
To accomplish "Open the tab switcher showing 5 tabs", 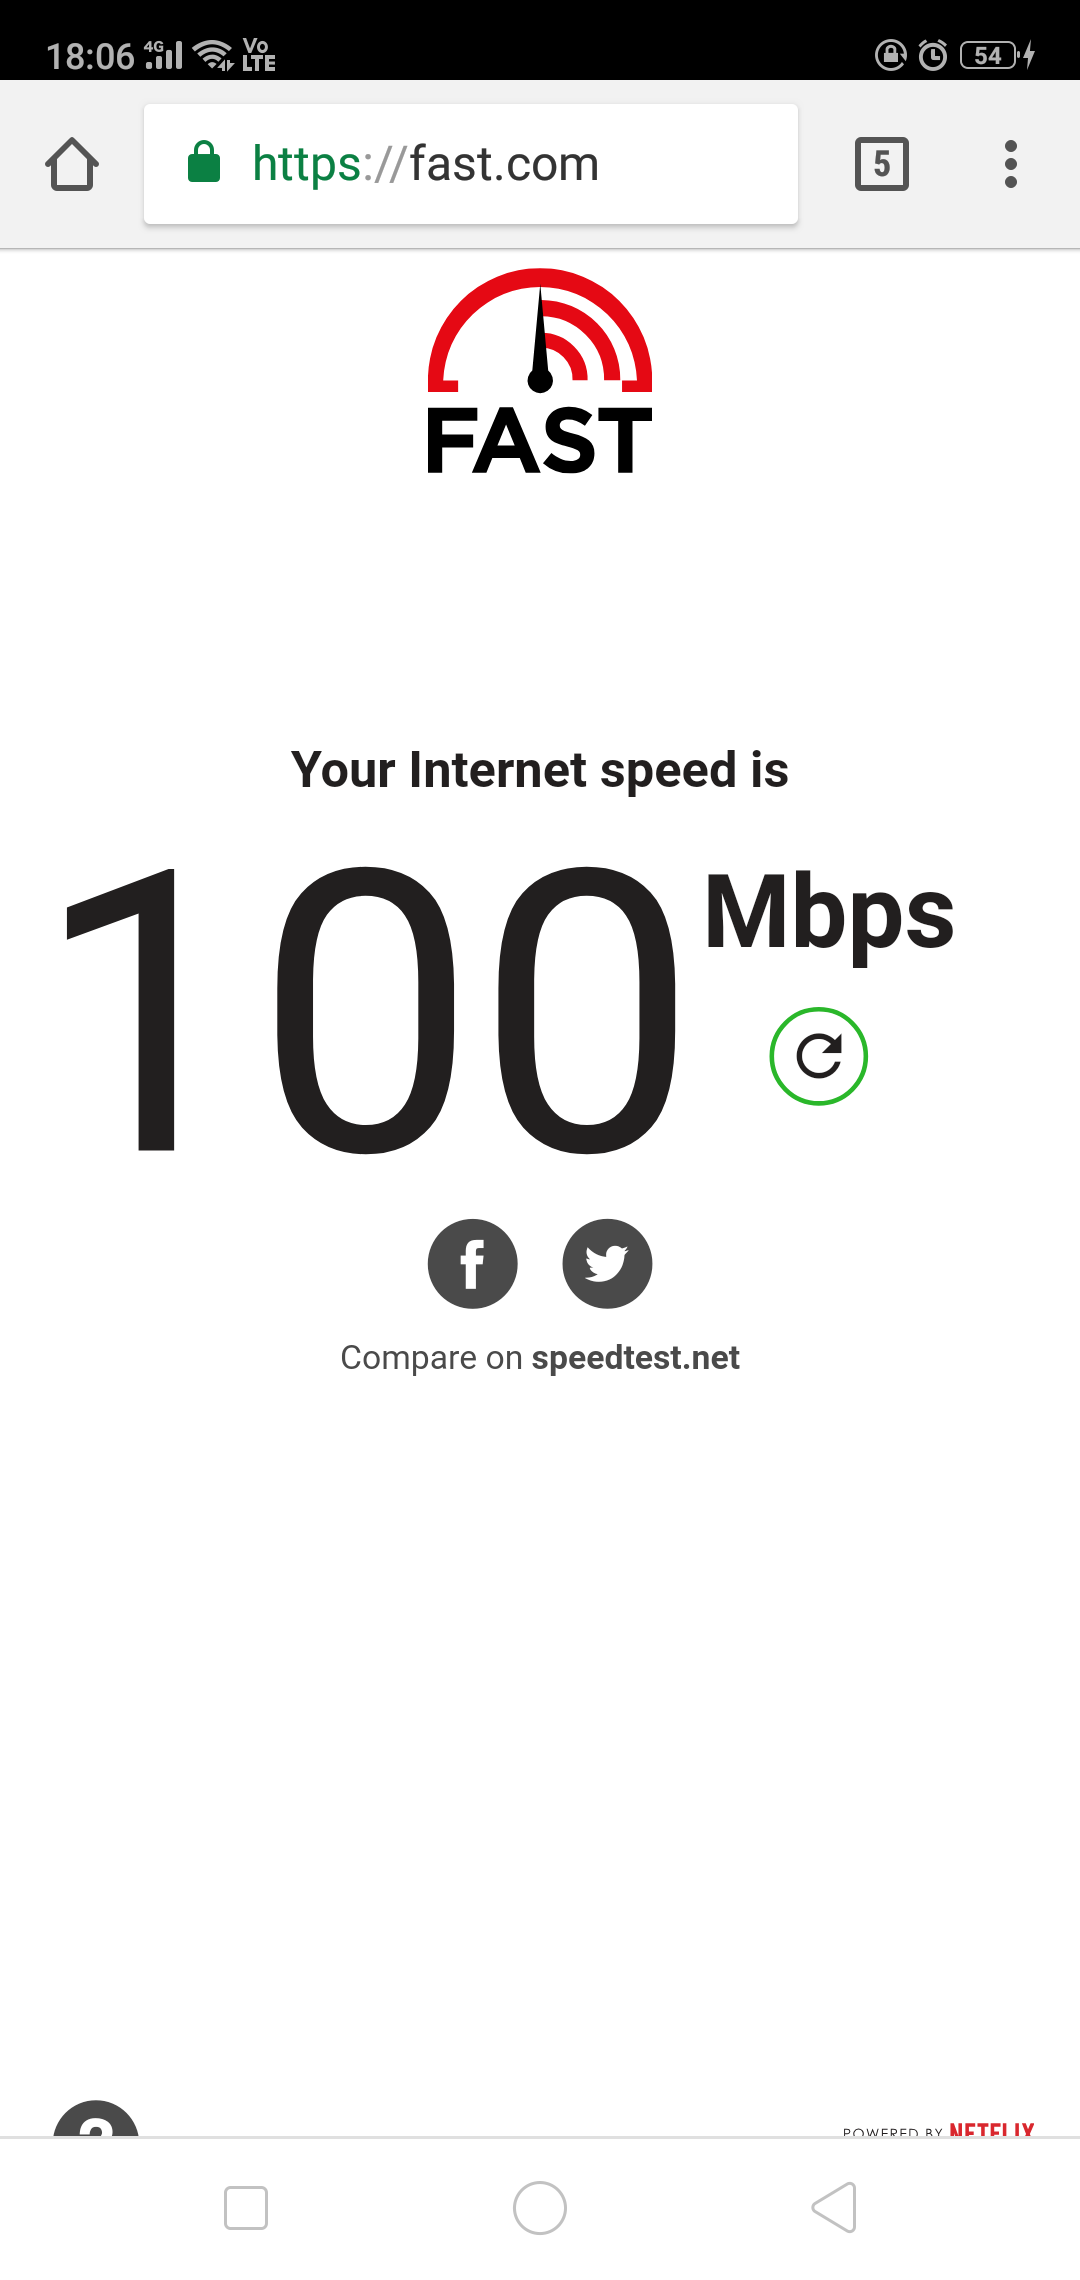I will (882, 164).
